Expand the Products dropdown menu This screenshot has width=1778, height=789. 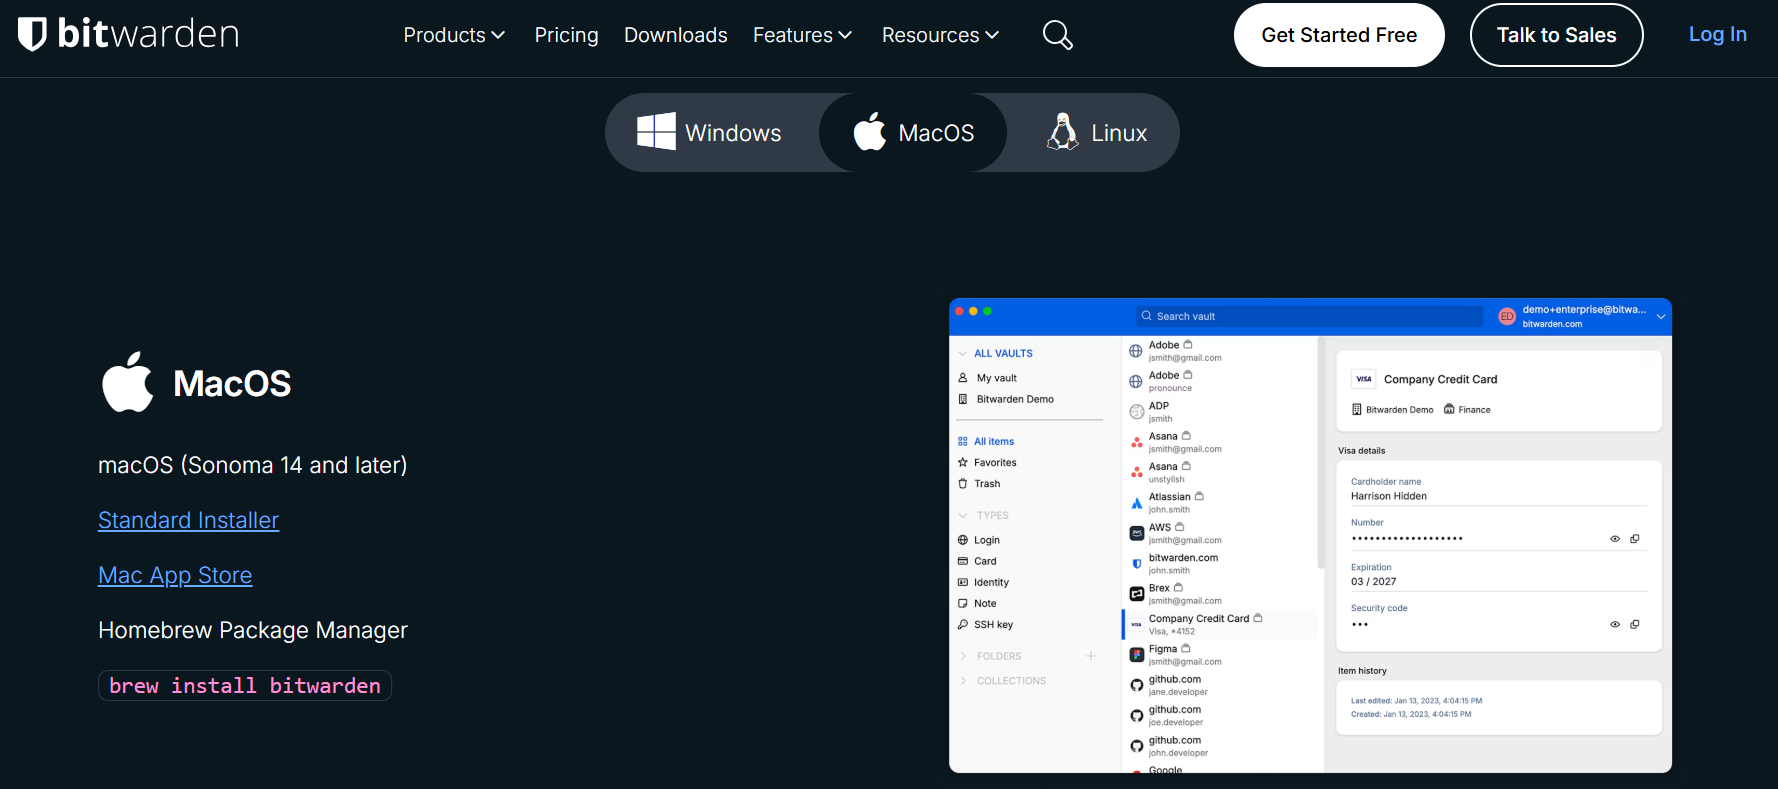(x=454, y=35)
